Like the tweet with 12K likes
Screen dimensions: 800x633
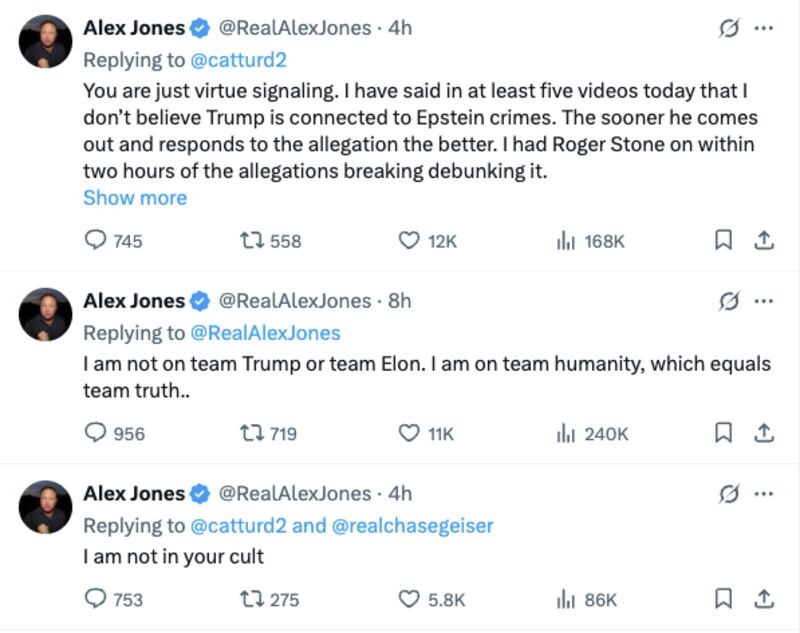pyautogui.click(x=408, y=240)
